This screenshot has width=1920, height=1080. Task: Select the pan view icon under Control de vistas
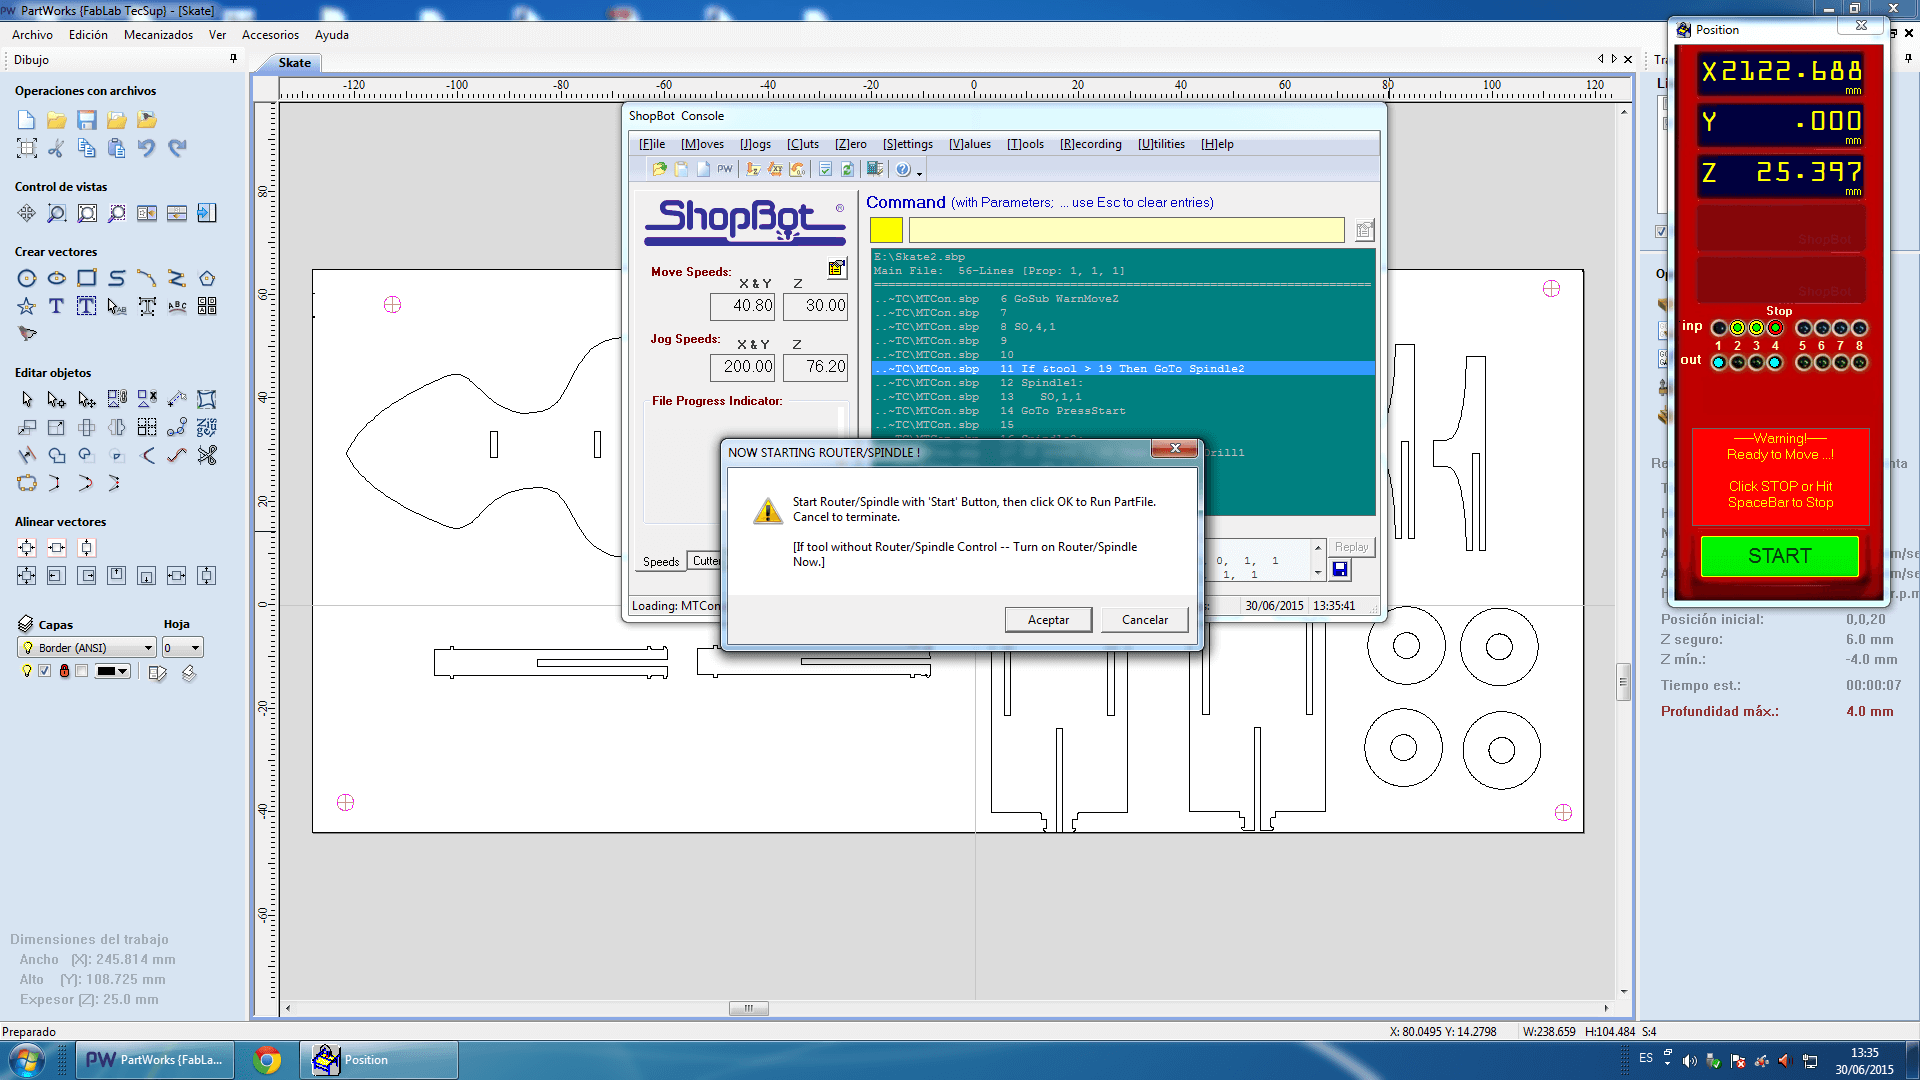(x=27, y=213)
